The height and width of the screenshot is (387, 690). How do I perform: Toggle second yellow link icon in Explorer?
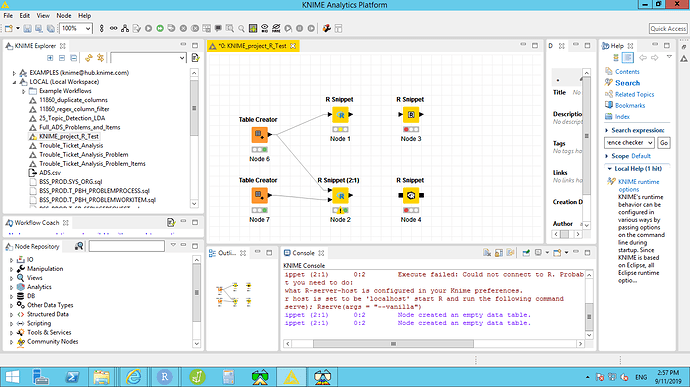coord(100,58)
